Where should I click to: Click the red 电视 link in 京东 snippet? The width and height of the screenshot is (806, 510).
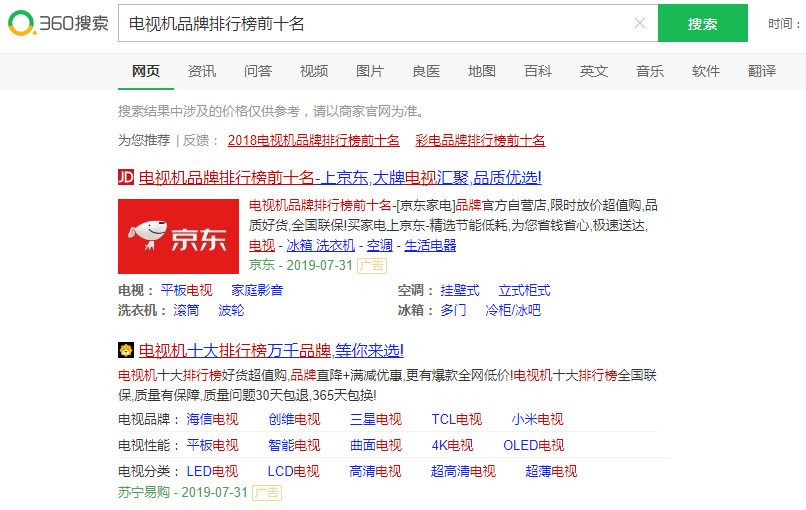click(262, 246)
